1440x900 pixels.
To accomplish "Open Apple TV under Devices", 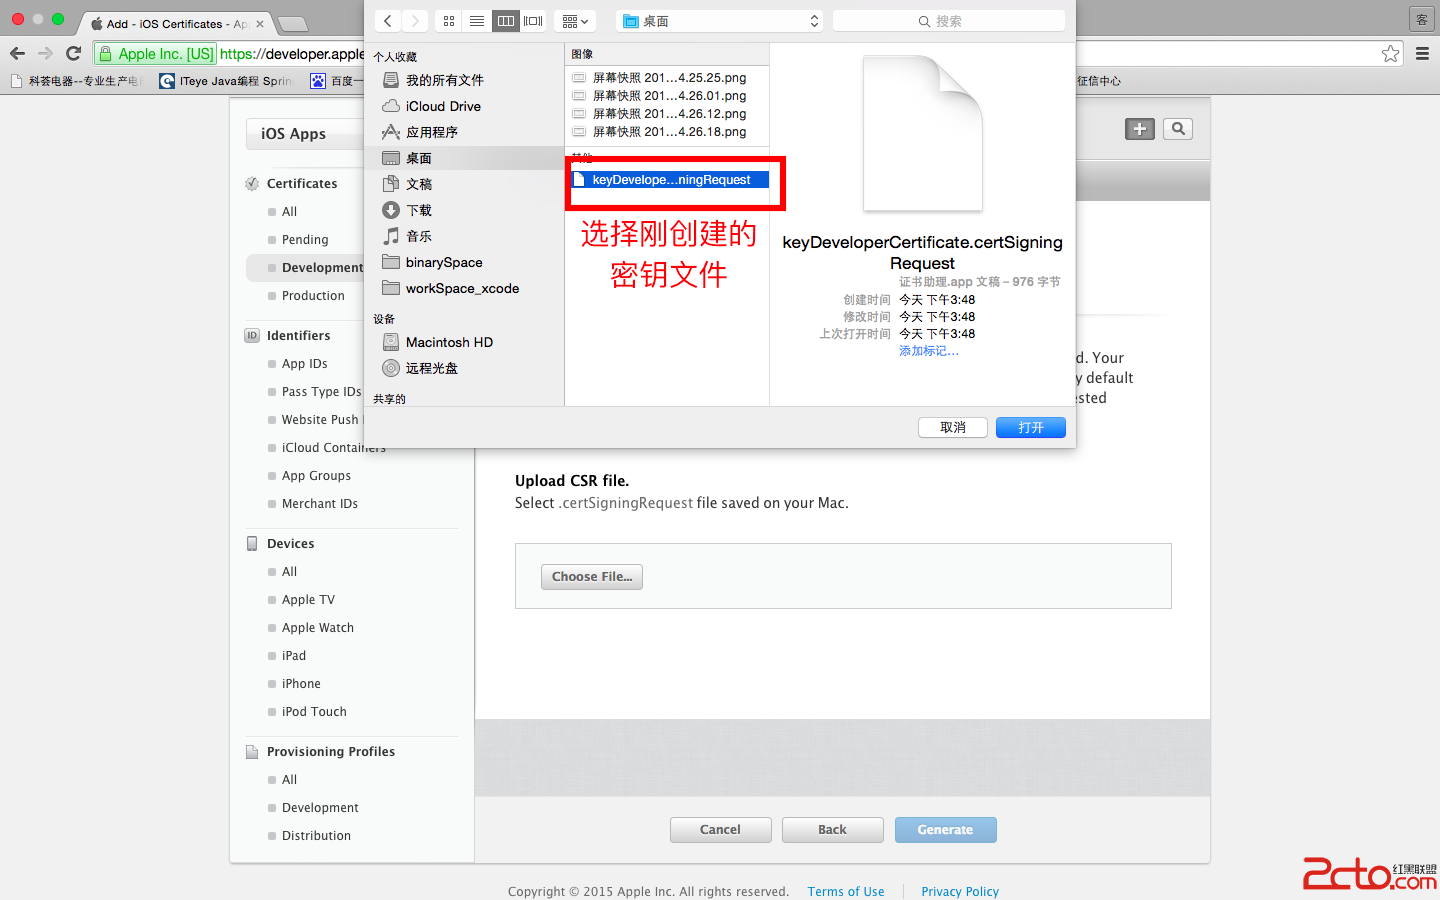I will coord(308,600).
